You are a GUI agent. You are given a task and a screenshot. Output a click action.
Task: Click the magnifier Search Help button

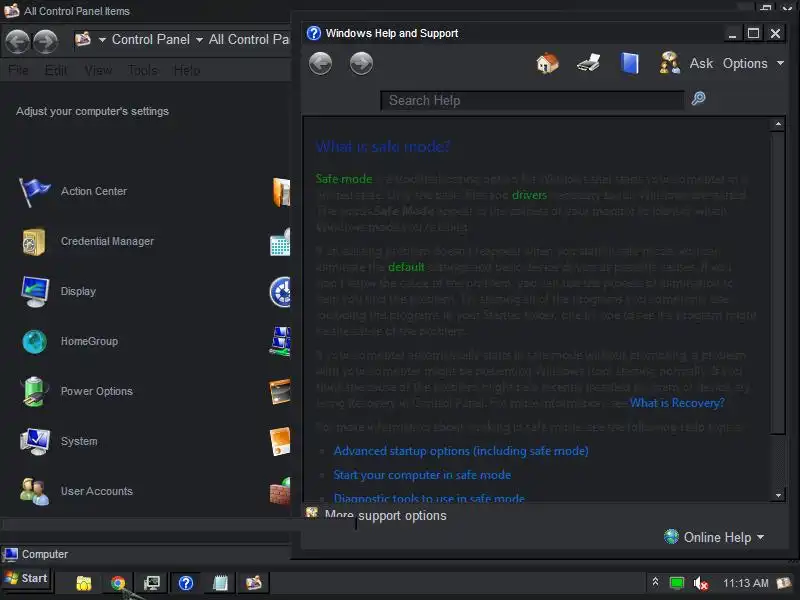click(698, 98)
